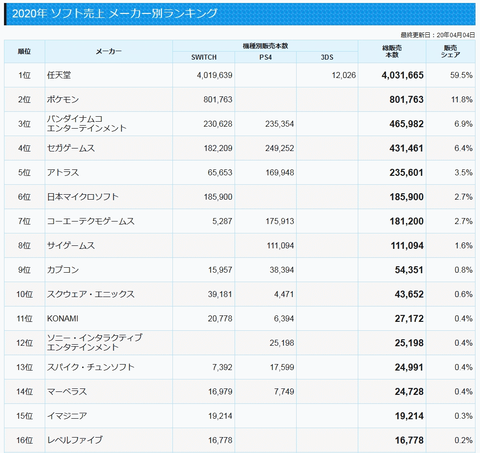Select maker name マーベラス
This screenshot has height=453, width=480.
(x=67, y=392)
